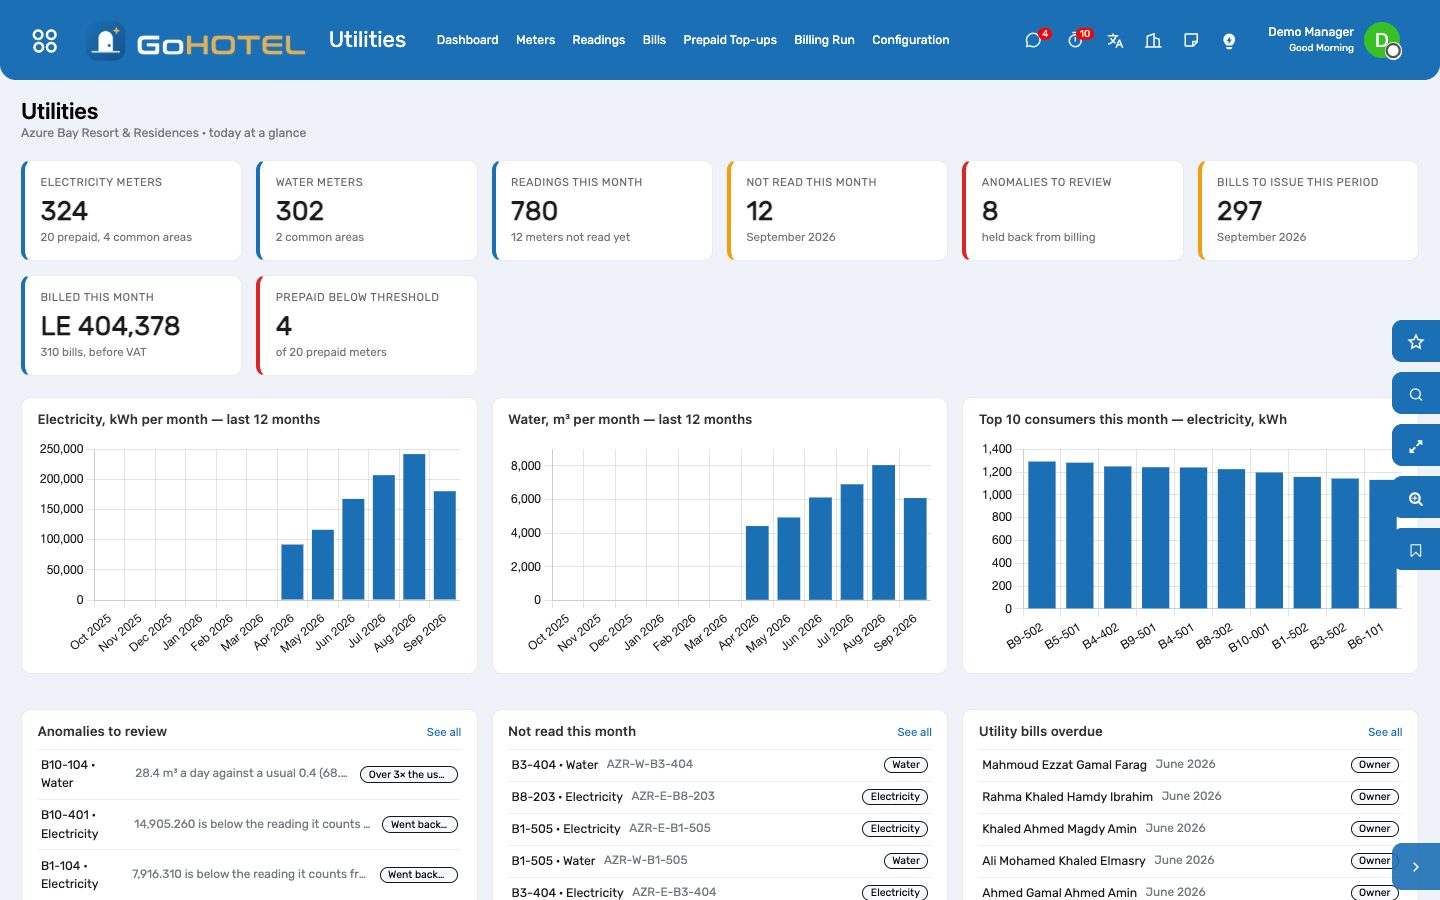1440x900 pixels.
Task: Click the B10-104 Water anomaly row
Action: [249, 774]
